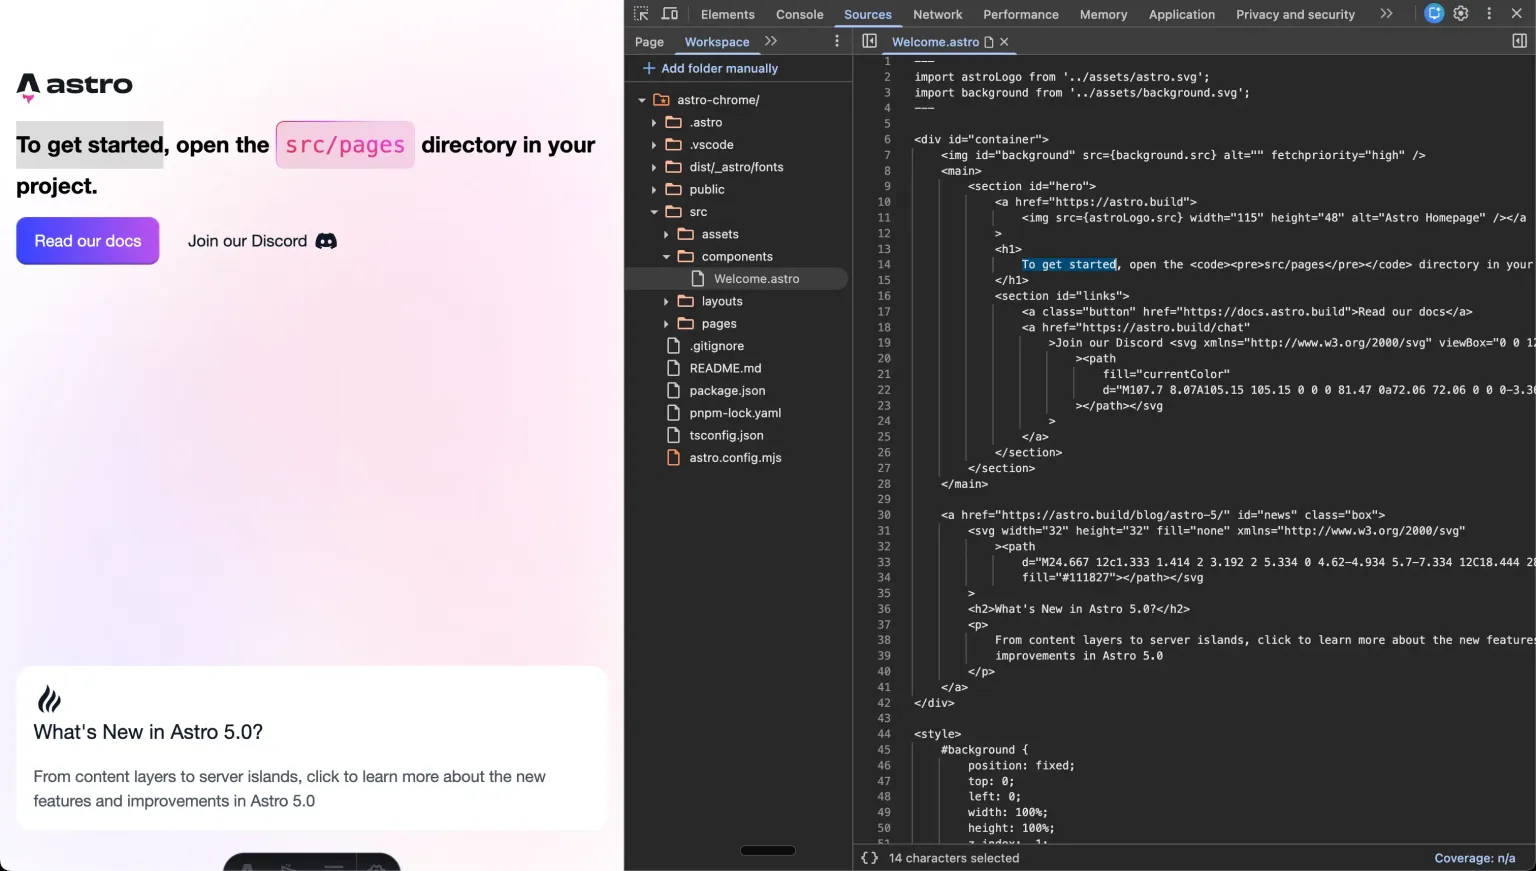1536x871 pixels.
Task: Click the plus icon beside Add folder manually
Action: (x=647, y=68)
